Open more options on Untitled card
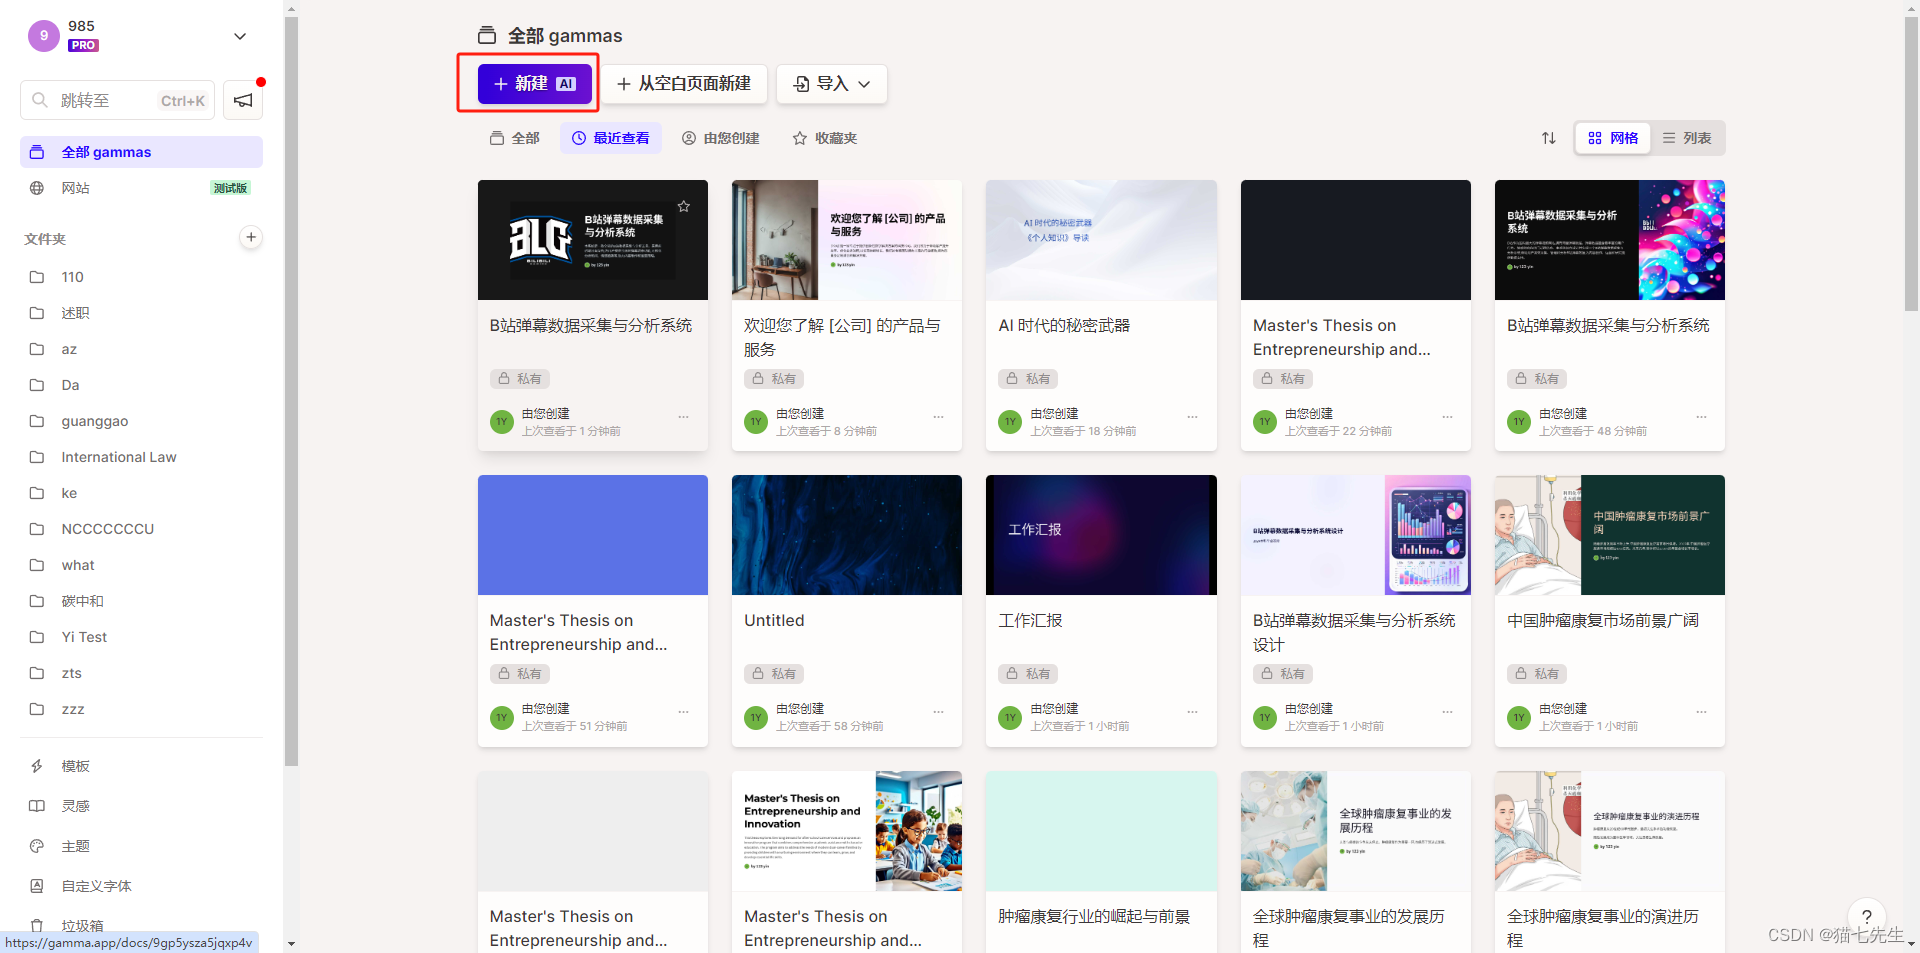Viewport: 1920px width, 953px height. coord(938,712)
